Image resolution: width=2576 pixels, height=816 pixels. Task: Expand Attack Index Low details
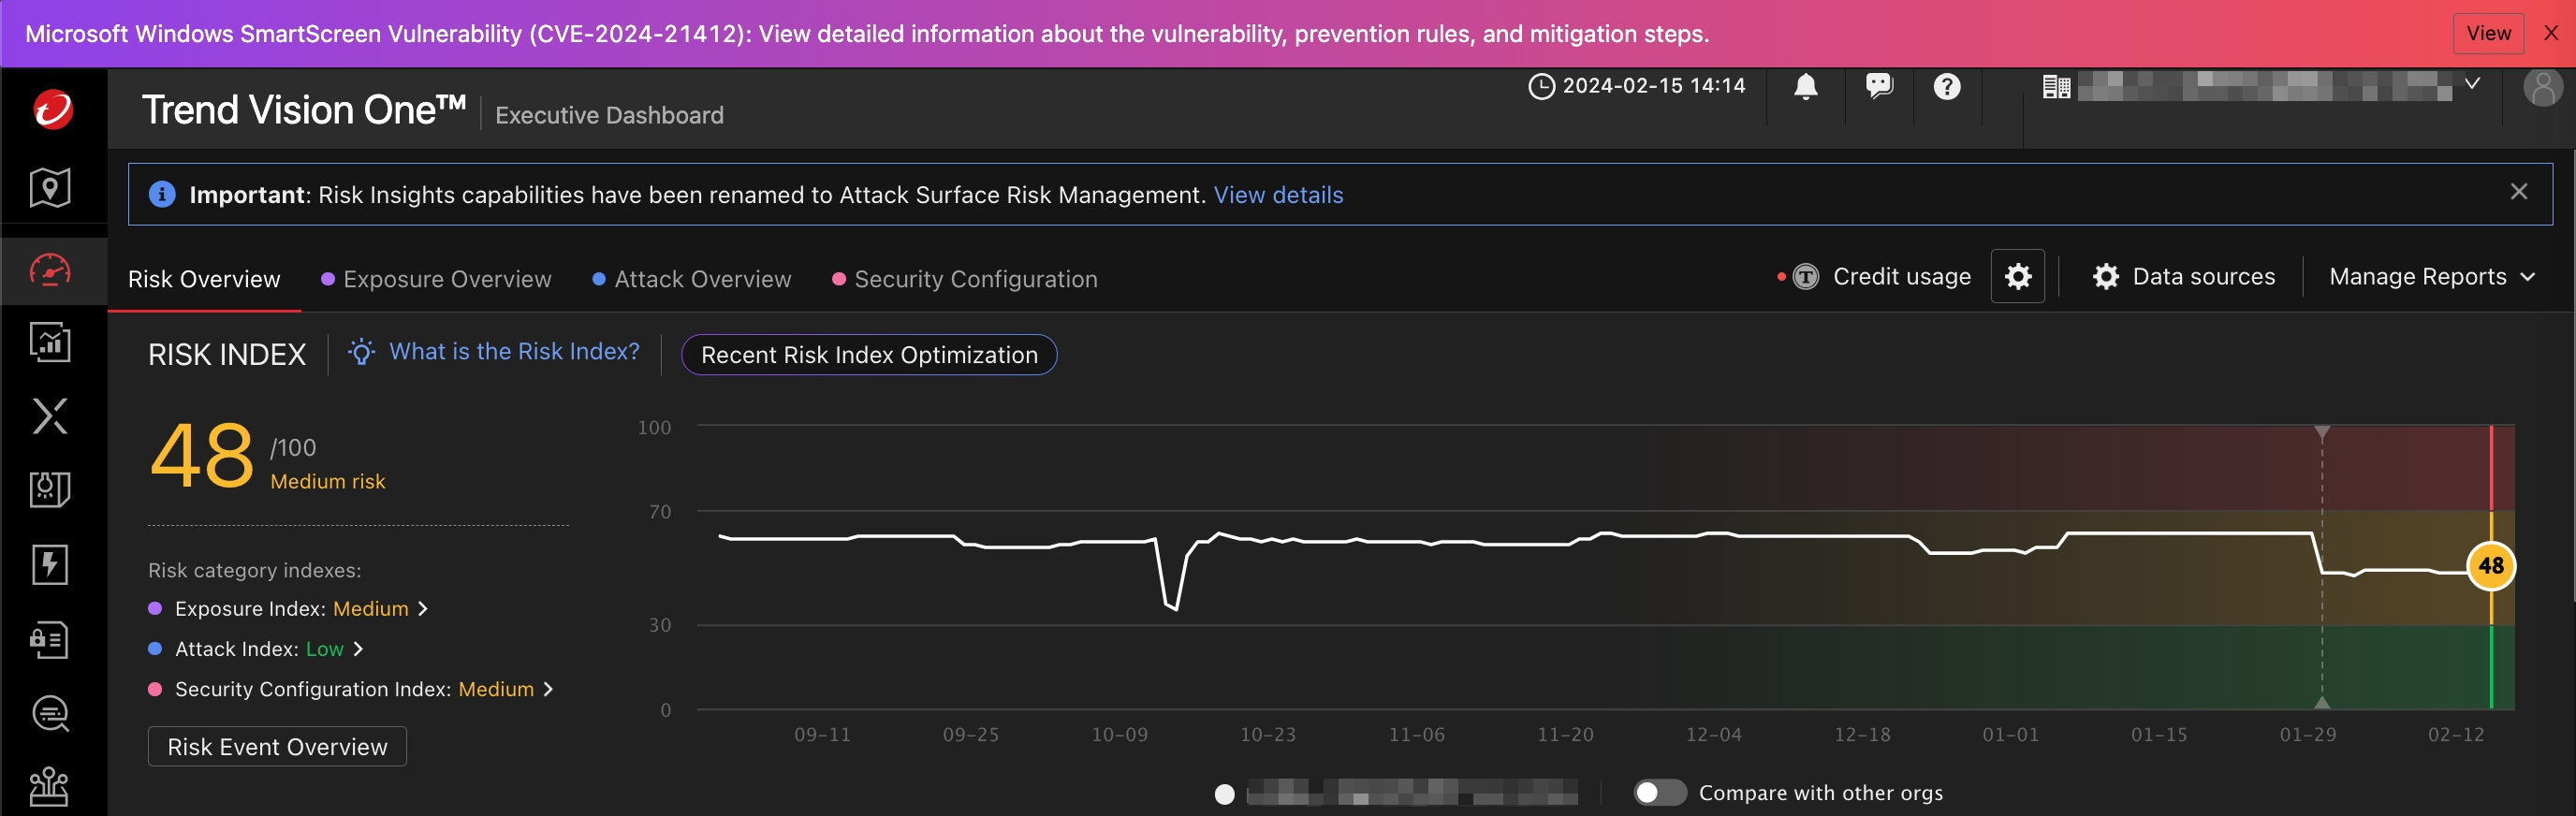point(358,649)
